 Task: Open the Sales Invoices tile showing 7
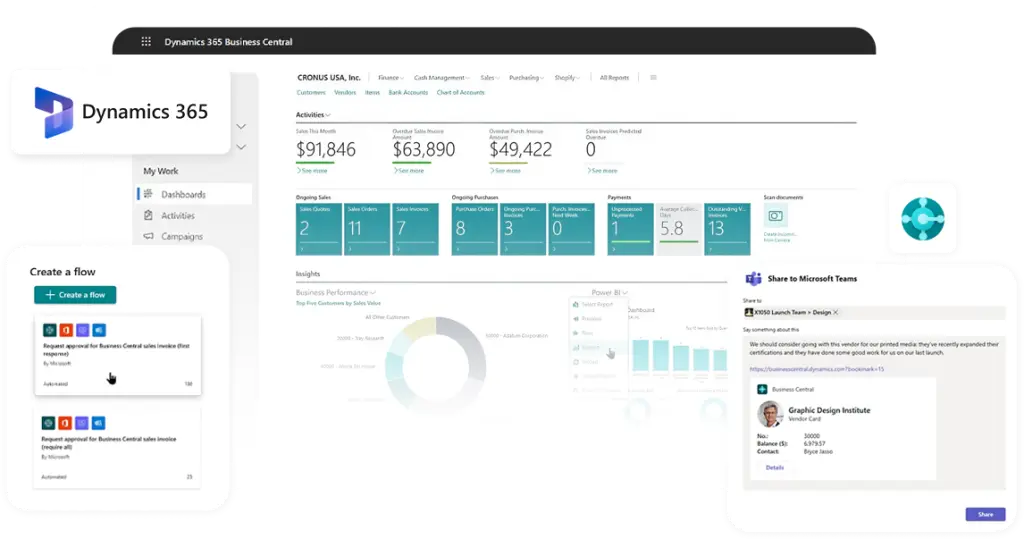point(415,229)
